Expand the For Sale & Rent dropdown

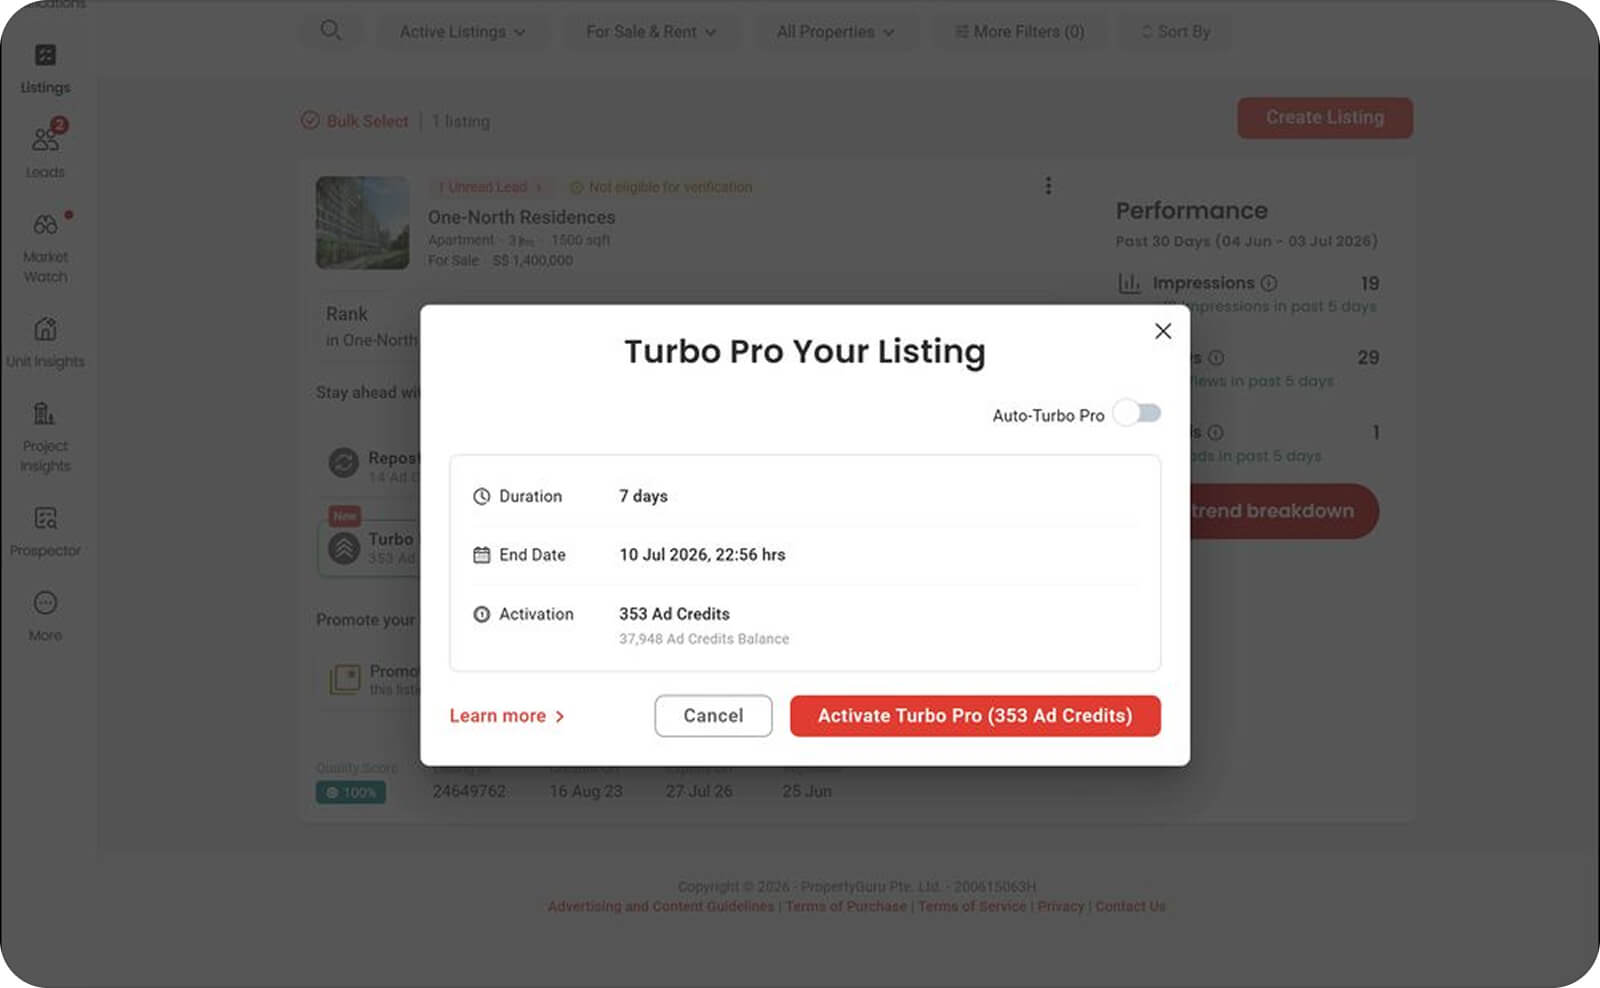coord(651,32)
